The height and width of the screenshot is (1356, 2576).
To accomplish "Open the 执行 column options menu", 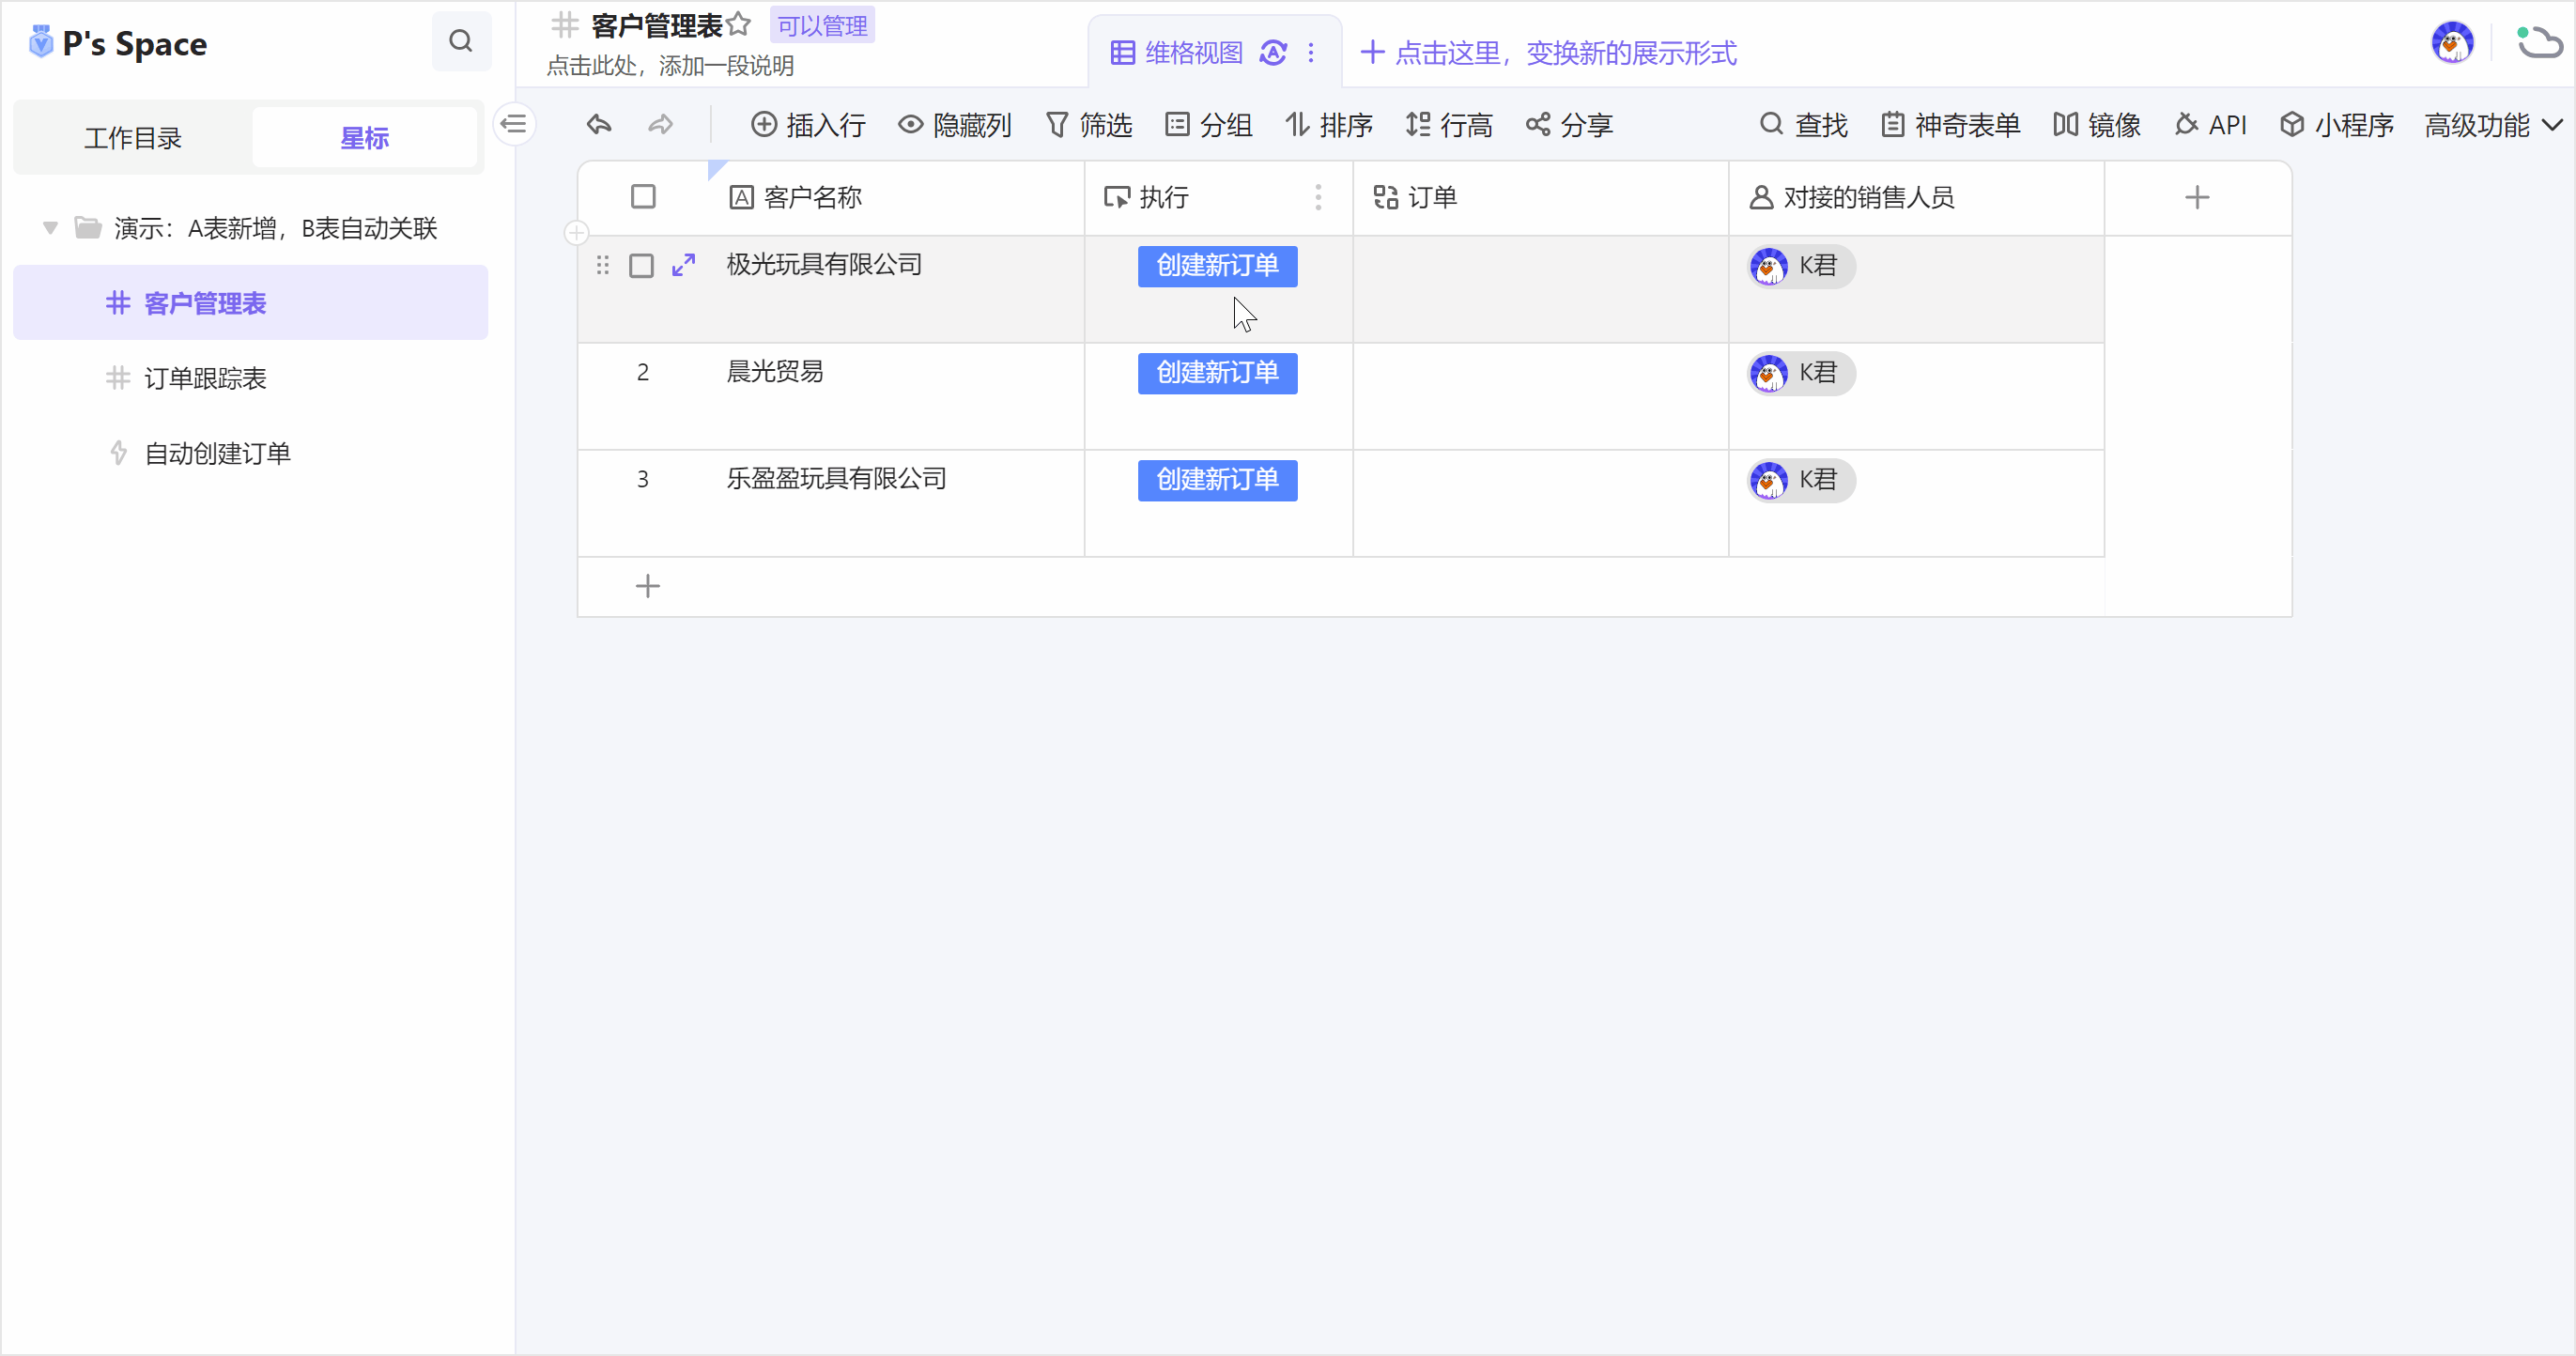I will tap(1319, 198).
